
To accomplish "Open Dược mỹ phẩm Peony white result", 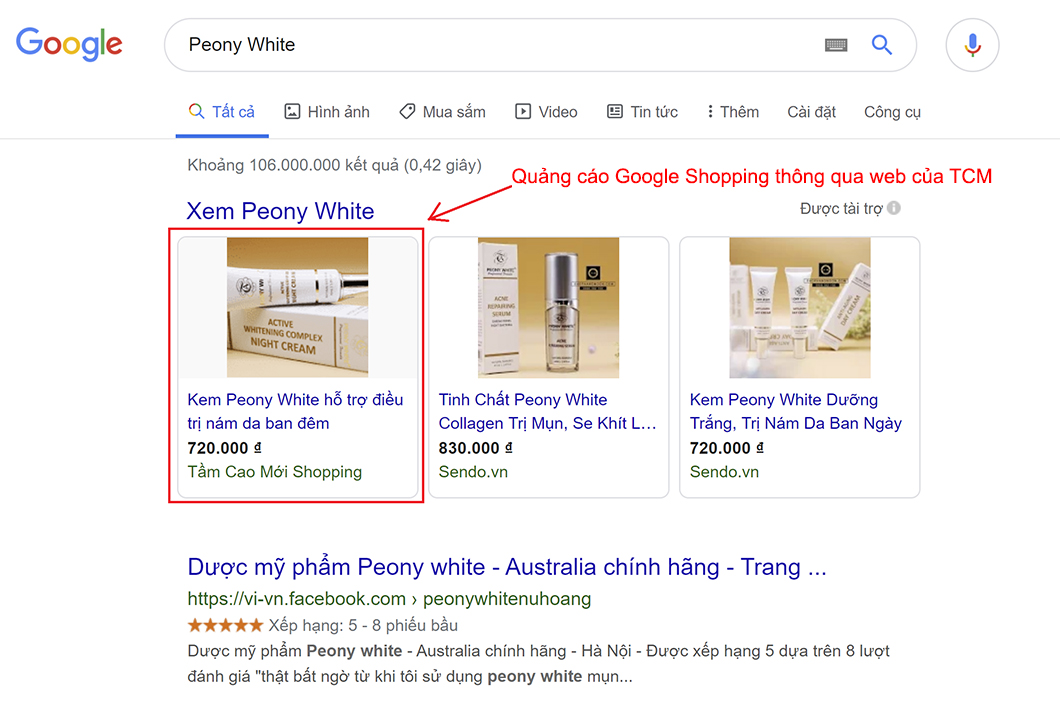I will point(506,567).
